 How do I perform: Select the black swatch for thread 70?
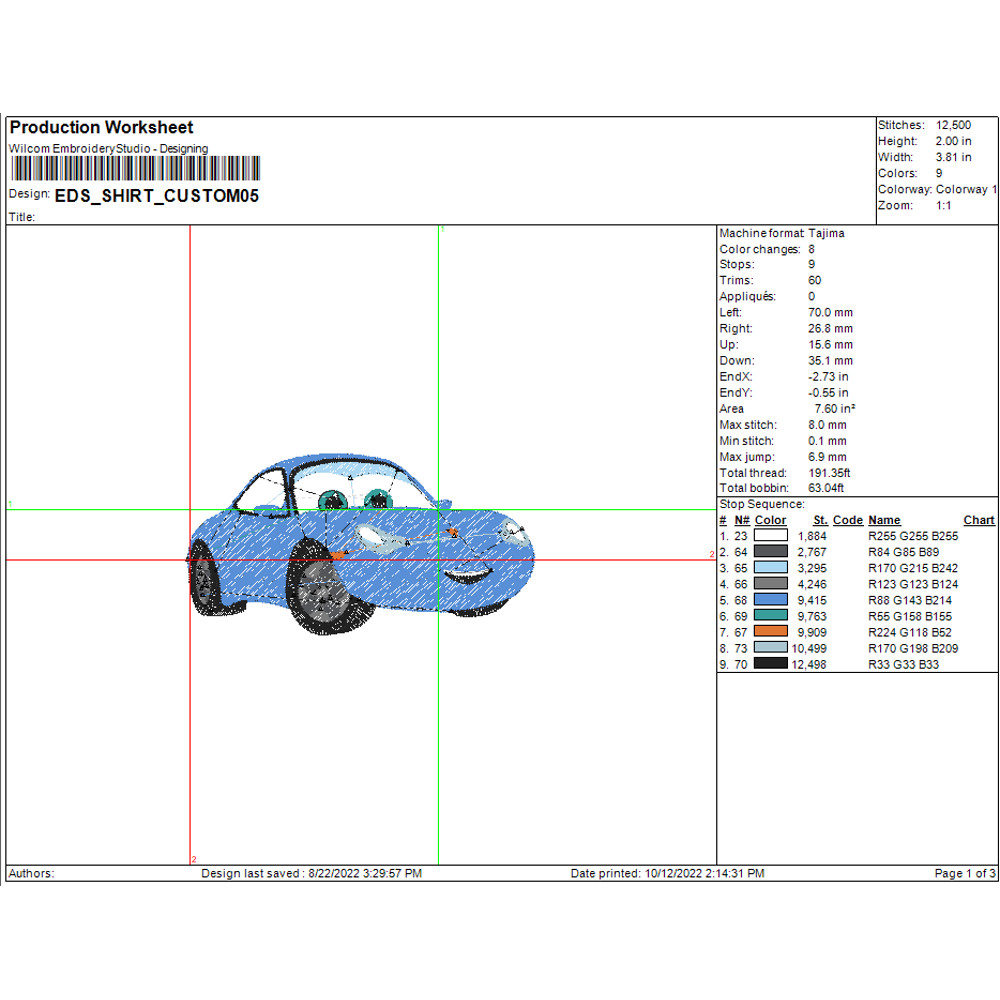pyautogui.click(x=771, y=663)
